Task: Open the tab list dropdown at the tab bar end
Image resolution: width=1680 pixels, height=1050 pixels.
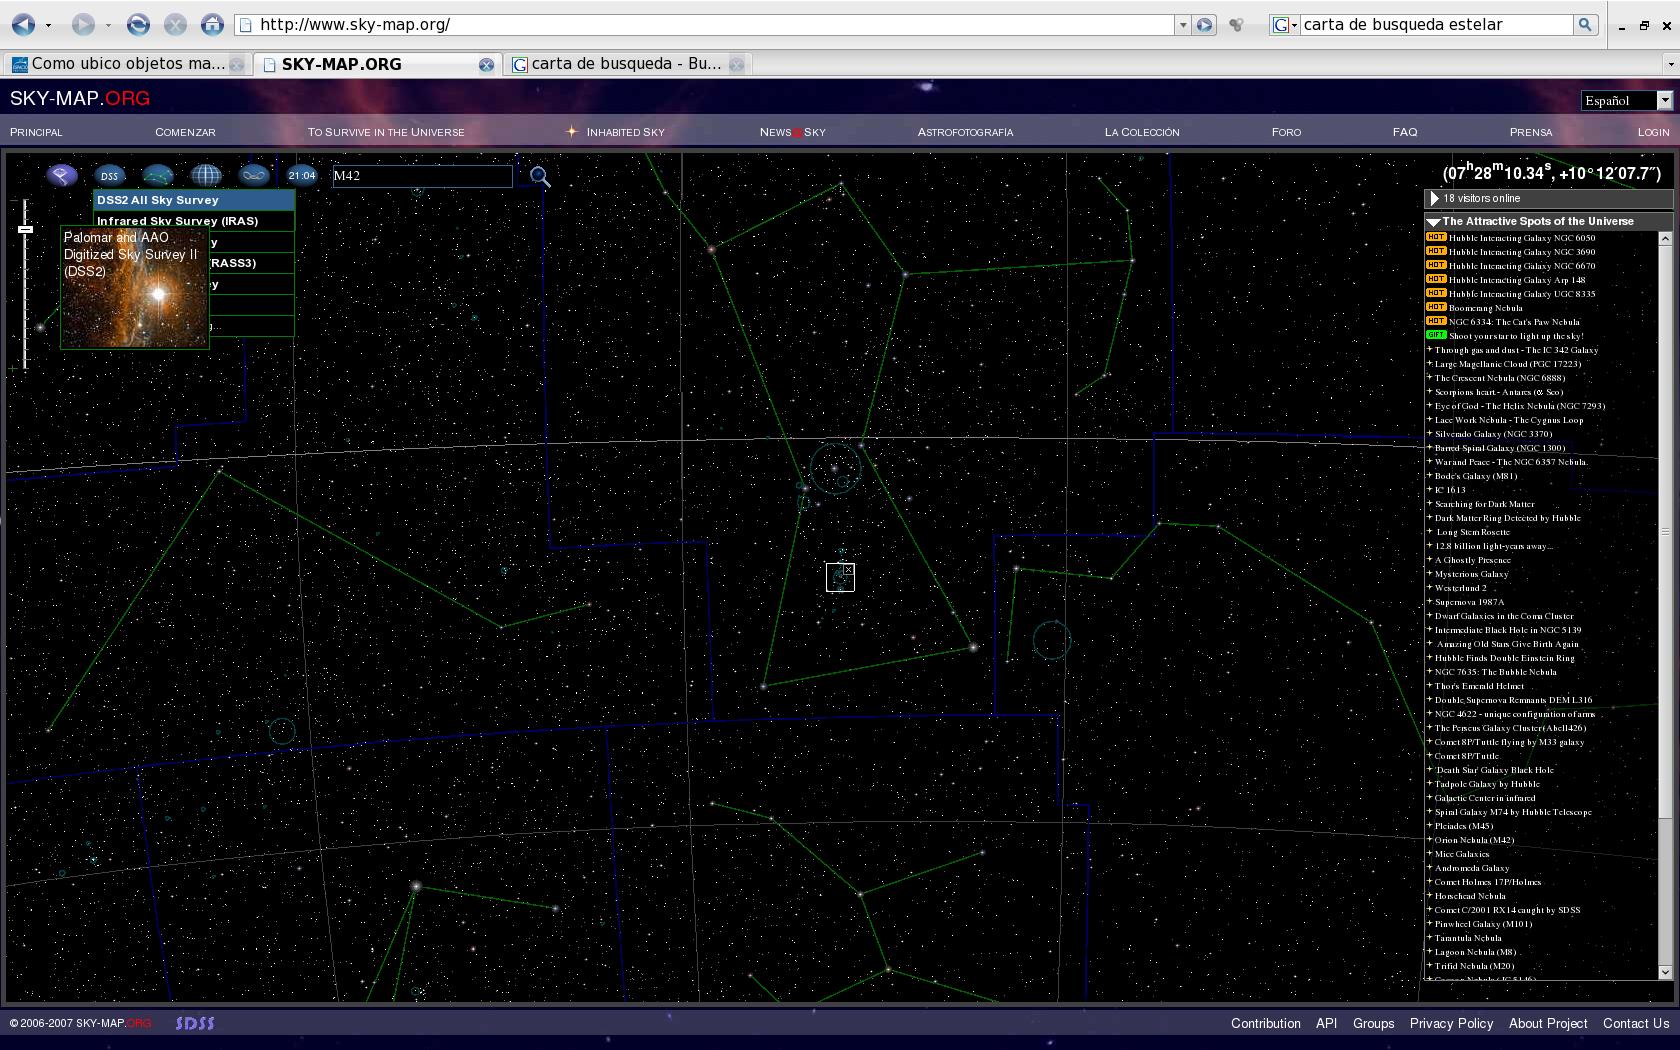Action: [x=1669, y=64]
